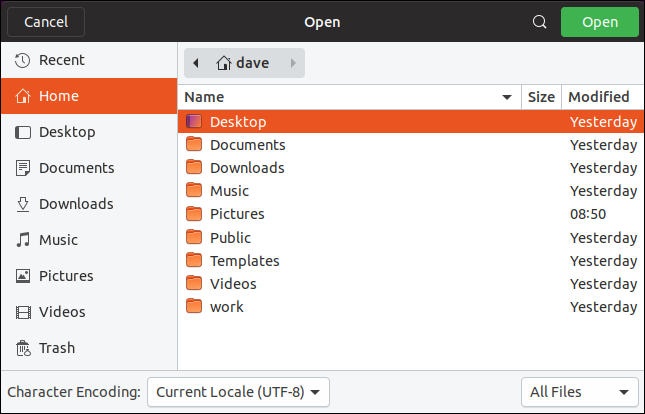
Task: Sort files by Modified column header
Action: (599, 97)
